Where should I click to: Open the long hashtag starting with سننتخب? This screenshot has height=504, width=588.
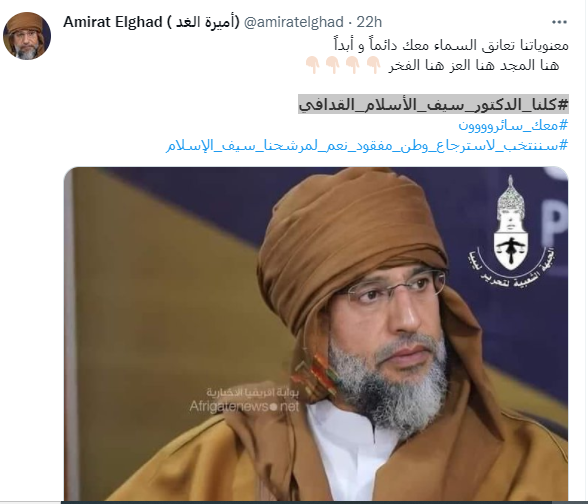coord(367,145)
